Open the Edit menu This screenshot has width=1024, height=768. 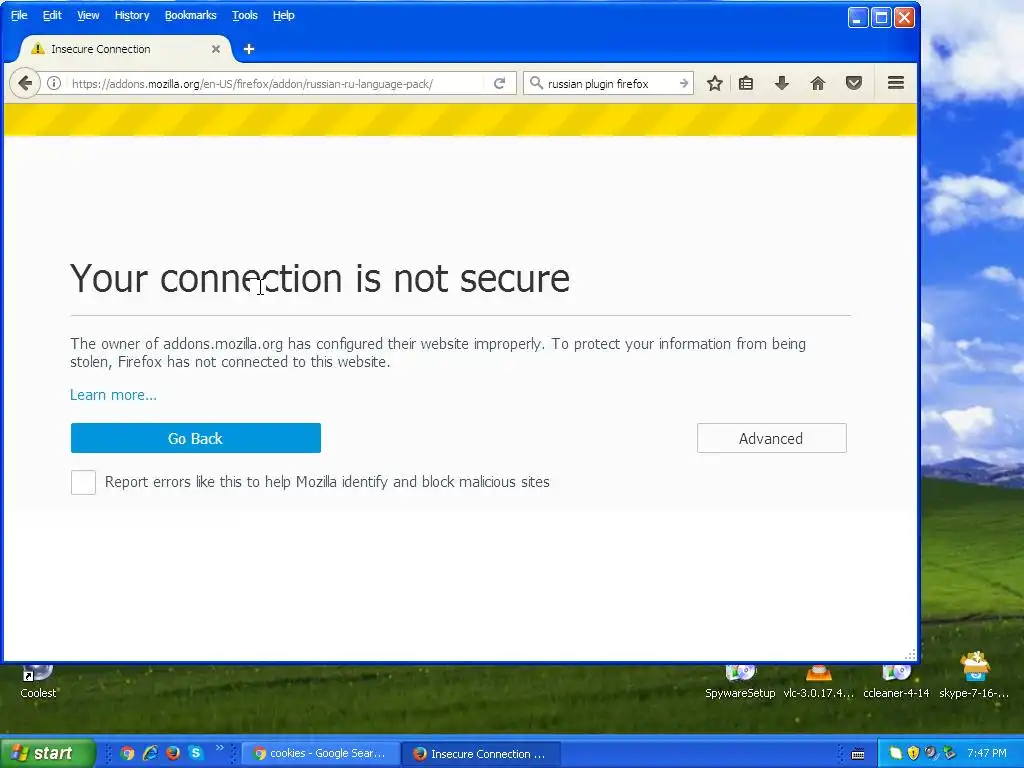[x=52, y=15]
